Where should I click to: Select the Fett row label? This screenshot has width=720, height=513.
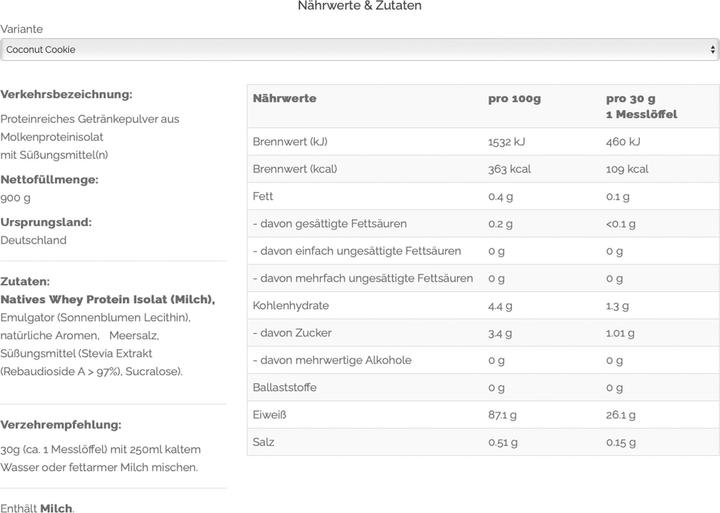pos(263,197)
